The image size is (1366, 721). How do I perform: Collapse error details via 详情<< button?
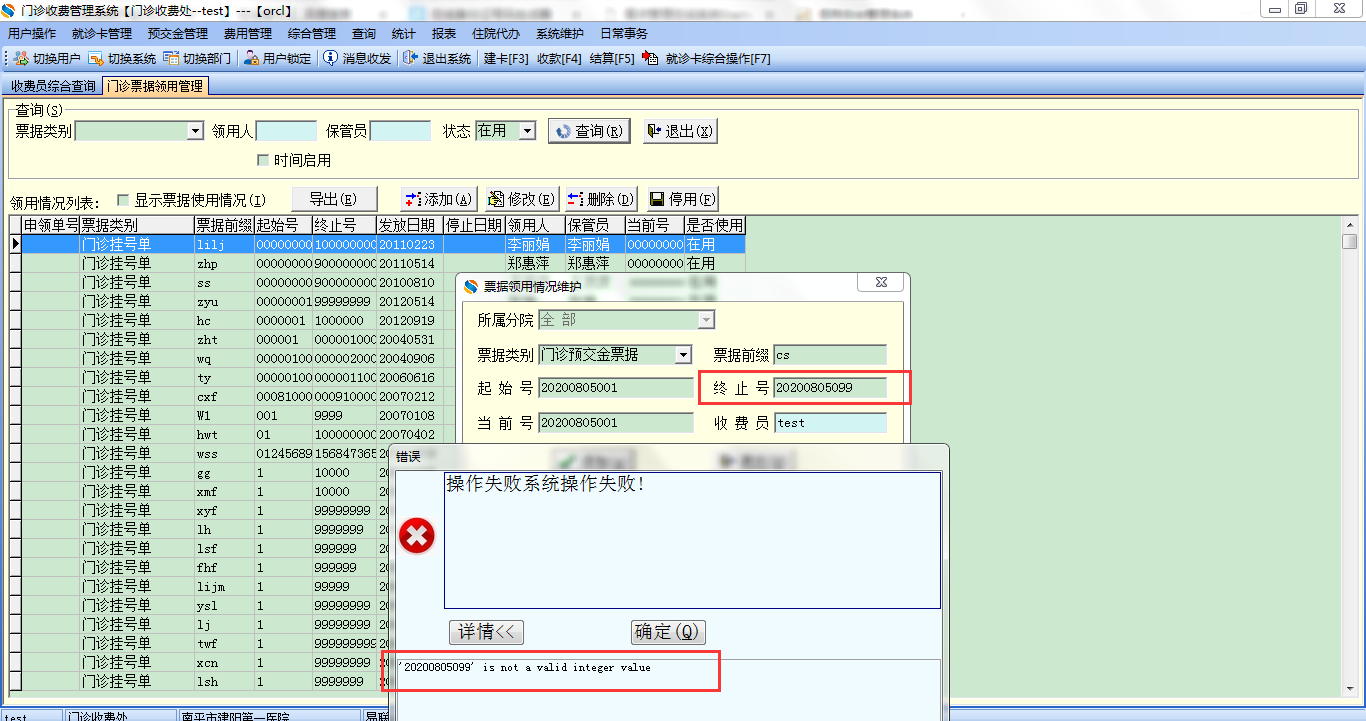click(x=486, y=632)
